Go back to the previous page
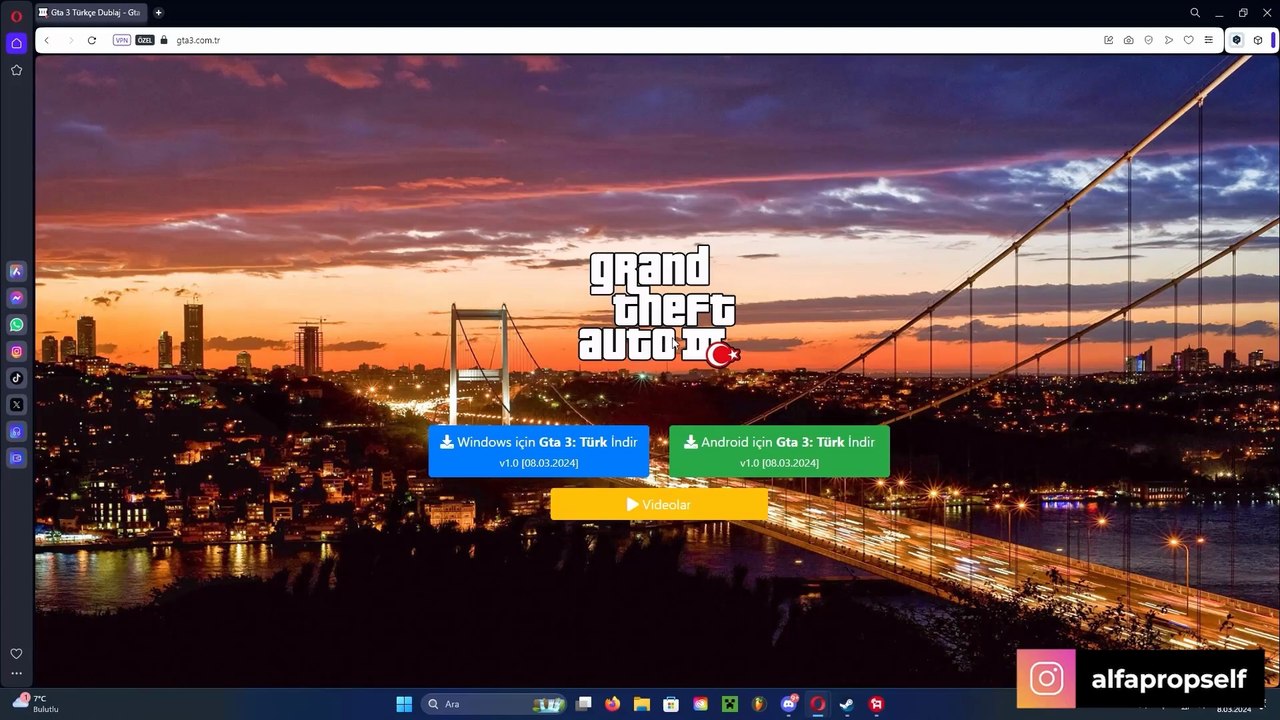The image size is (1280, 720). 46,40
